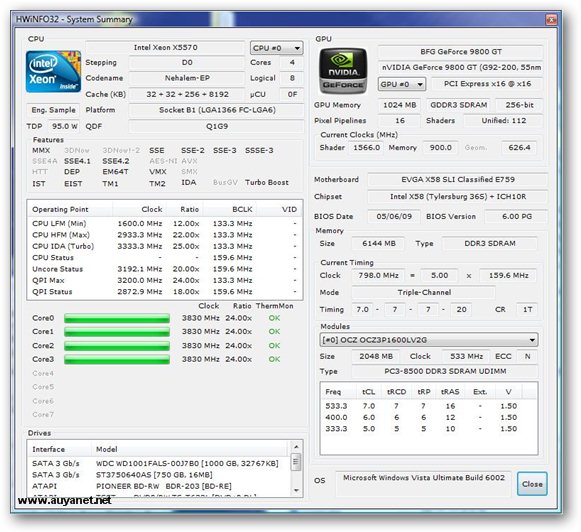Viewport: 581px width, 532px height.
Task: Click the Close button
Action: (532, 484)
